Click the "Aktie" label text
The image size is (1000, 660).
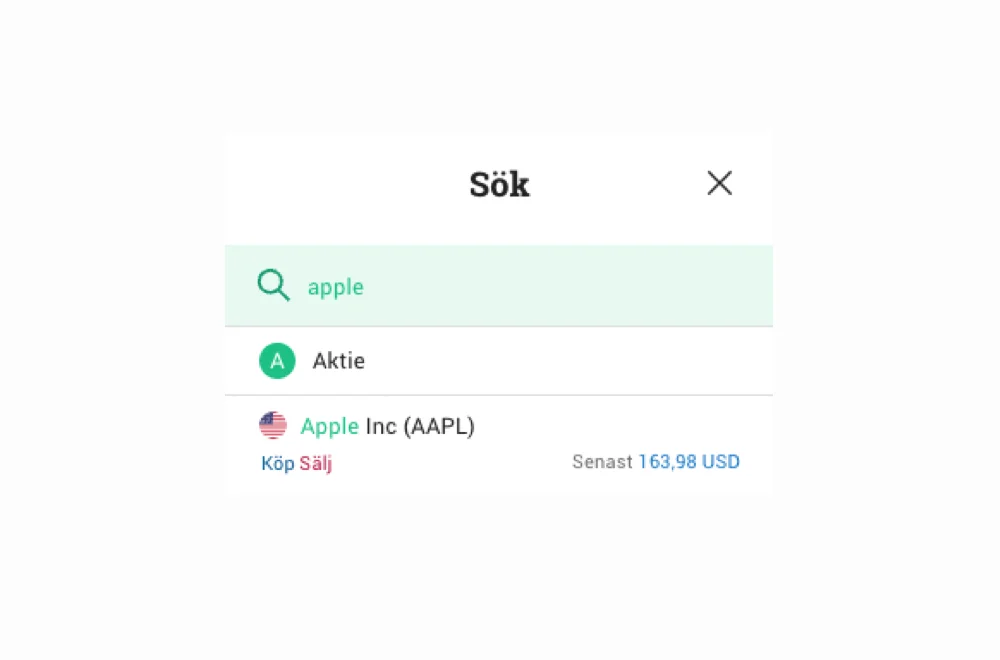(339, 361)
